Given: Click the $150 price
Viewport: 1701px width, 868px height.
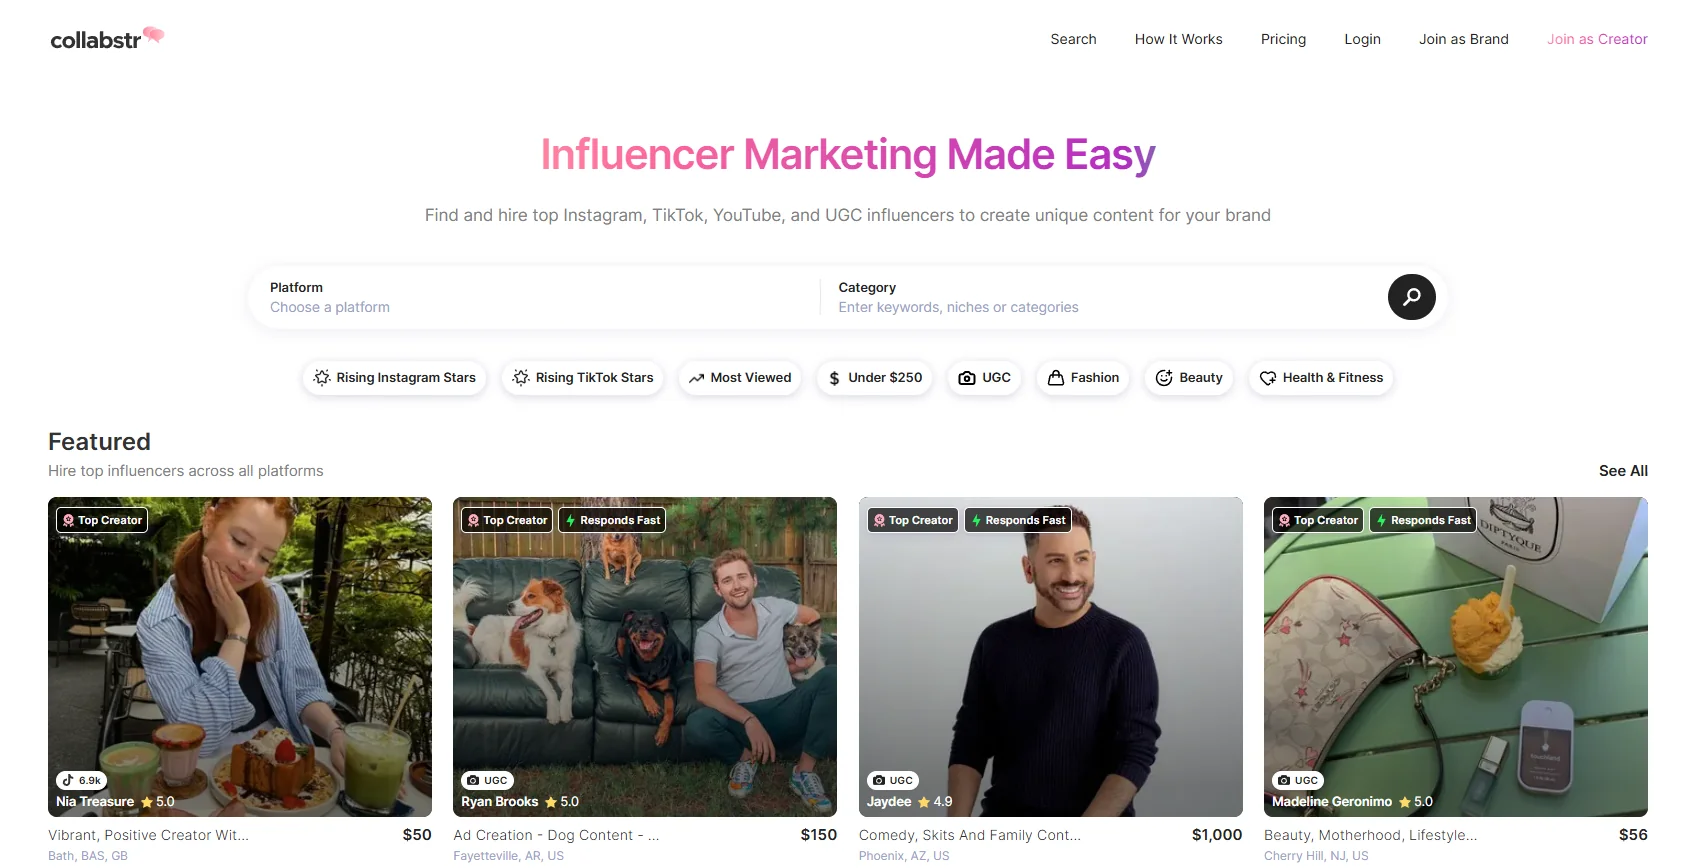Looking at the screenshot, I should 818,835.
